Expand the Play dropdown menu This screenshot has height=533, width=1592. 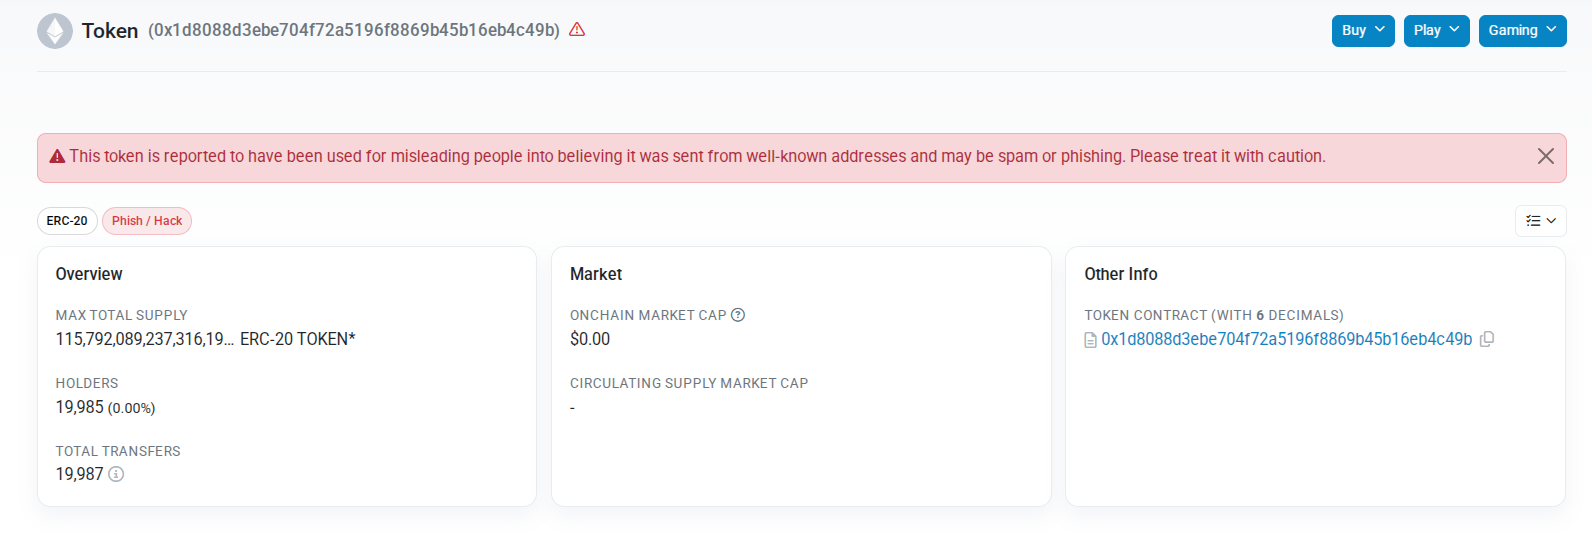point(1436,31)
